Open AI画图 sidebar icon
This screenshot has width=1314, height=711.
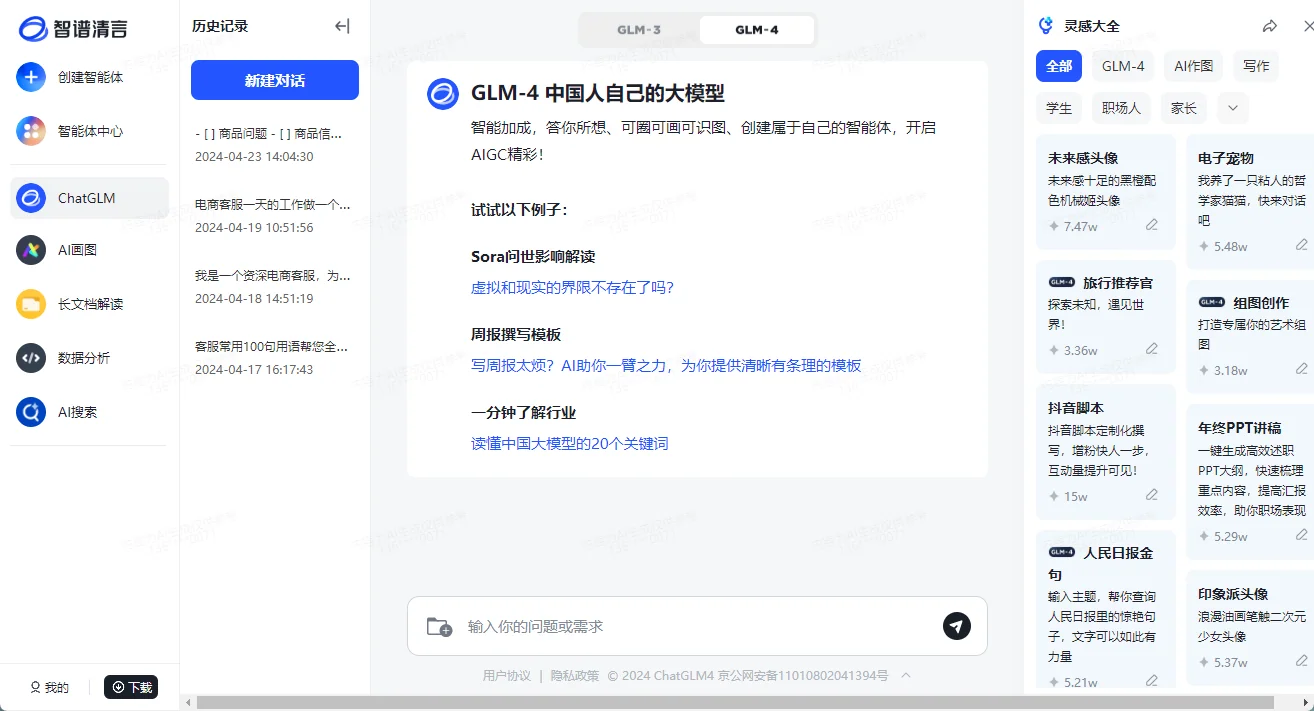tap(31, 250)
